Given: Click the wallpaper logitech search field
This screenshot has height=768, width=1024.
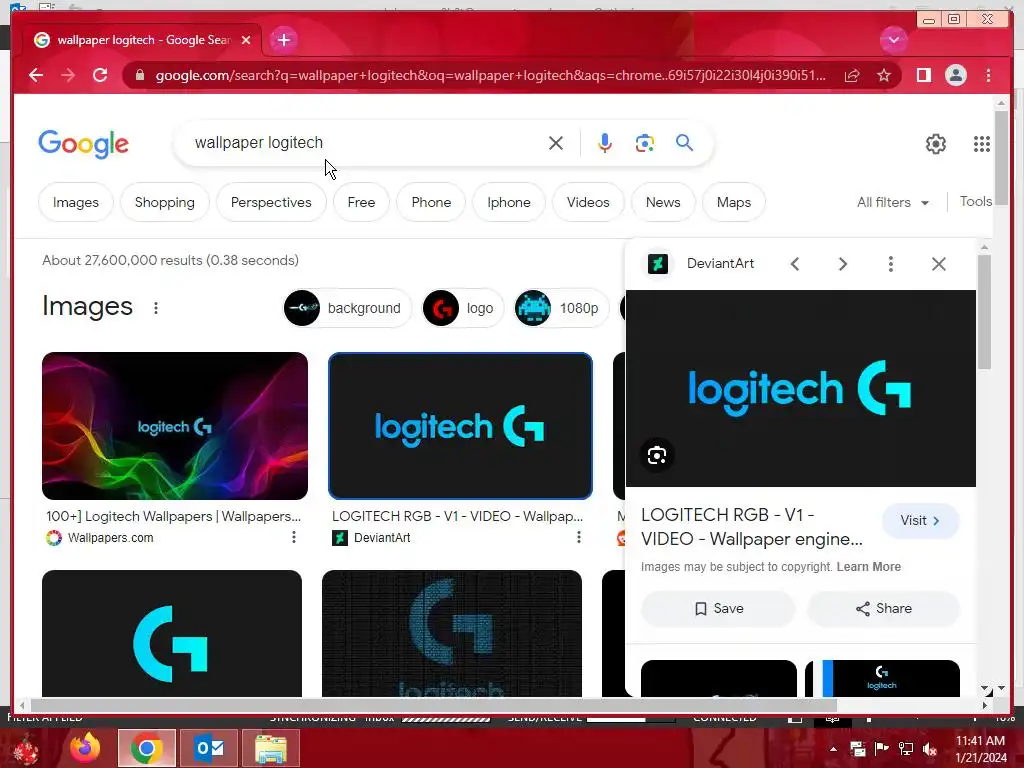Looking at the screenshot, I should pos(366,142).
